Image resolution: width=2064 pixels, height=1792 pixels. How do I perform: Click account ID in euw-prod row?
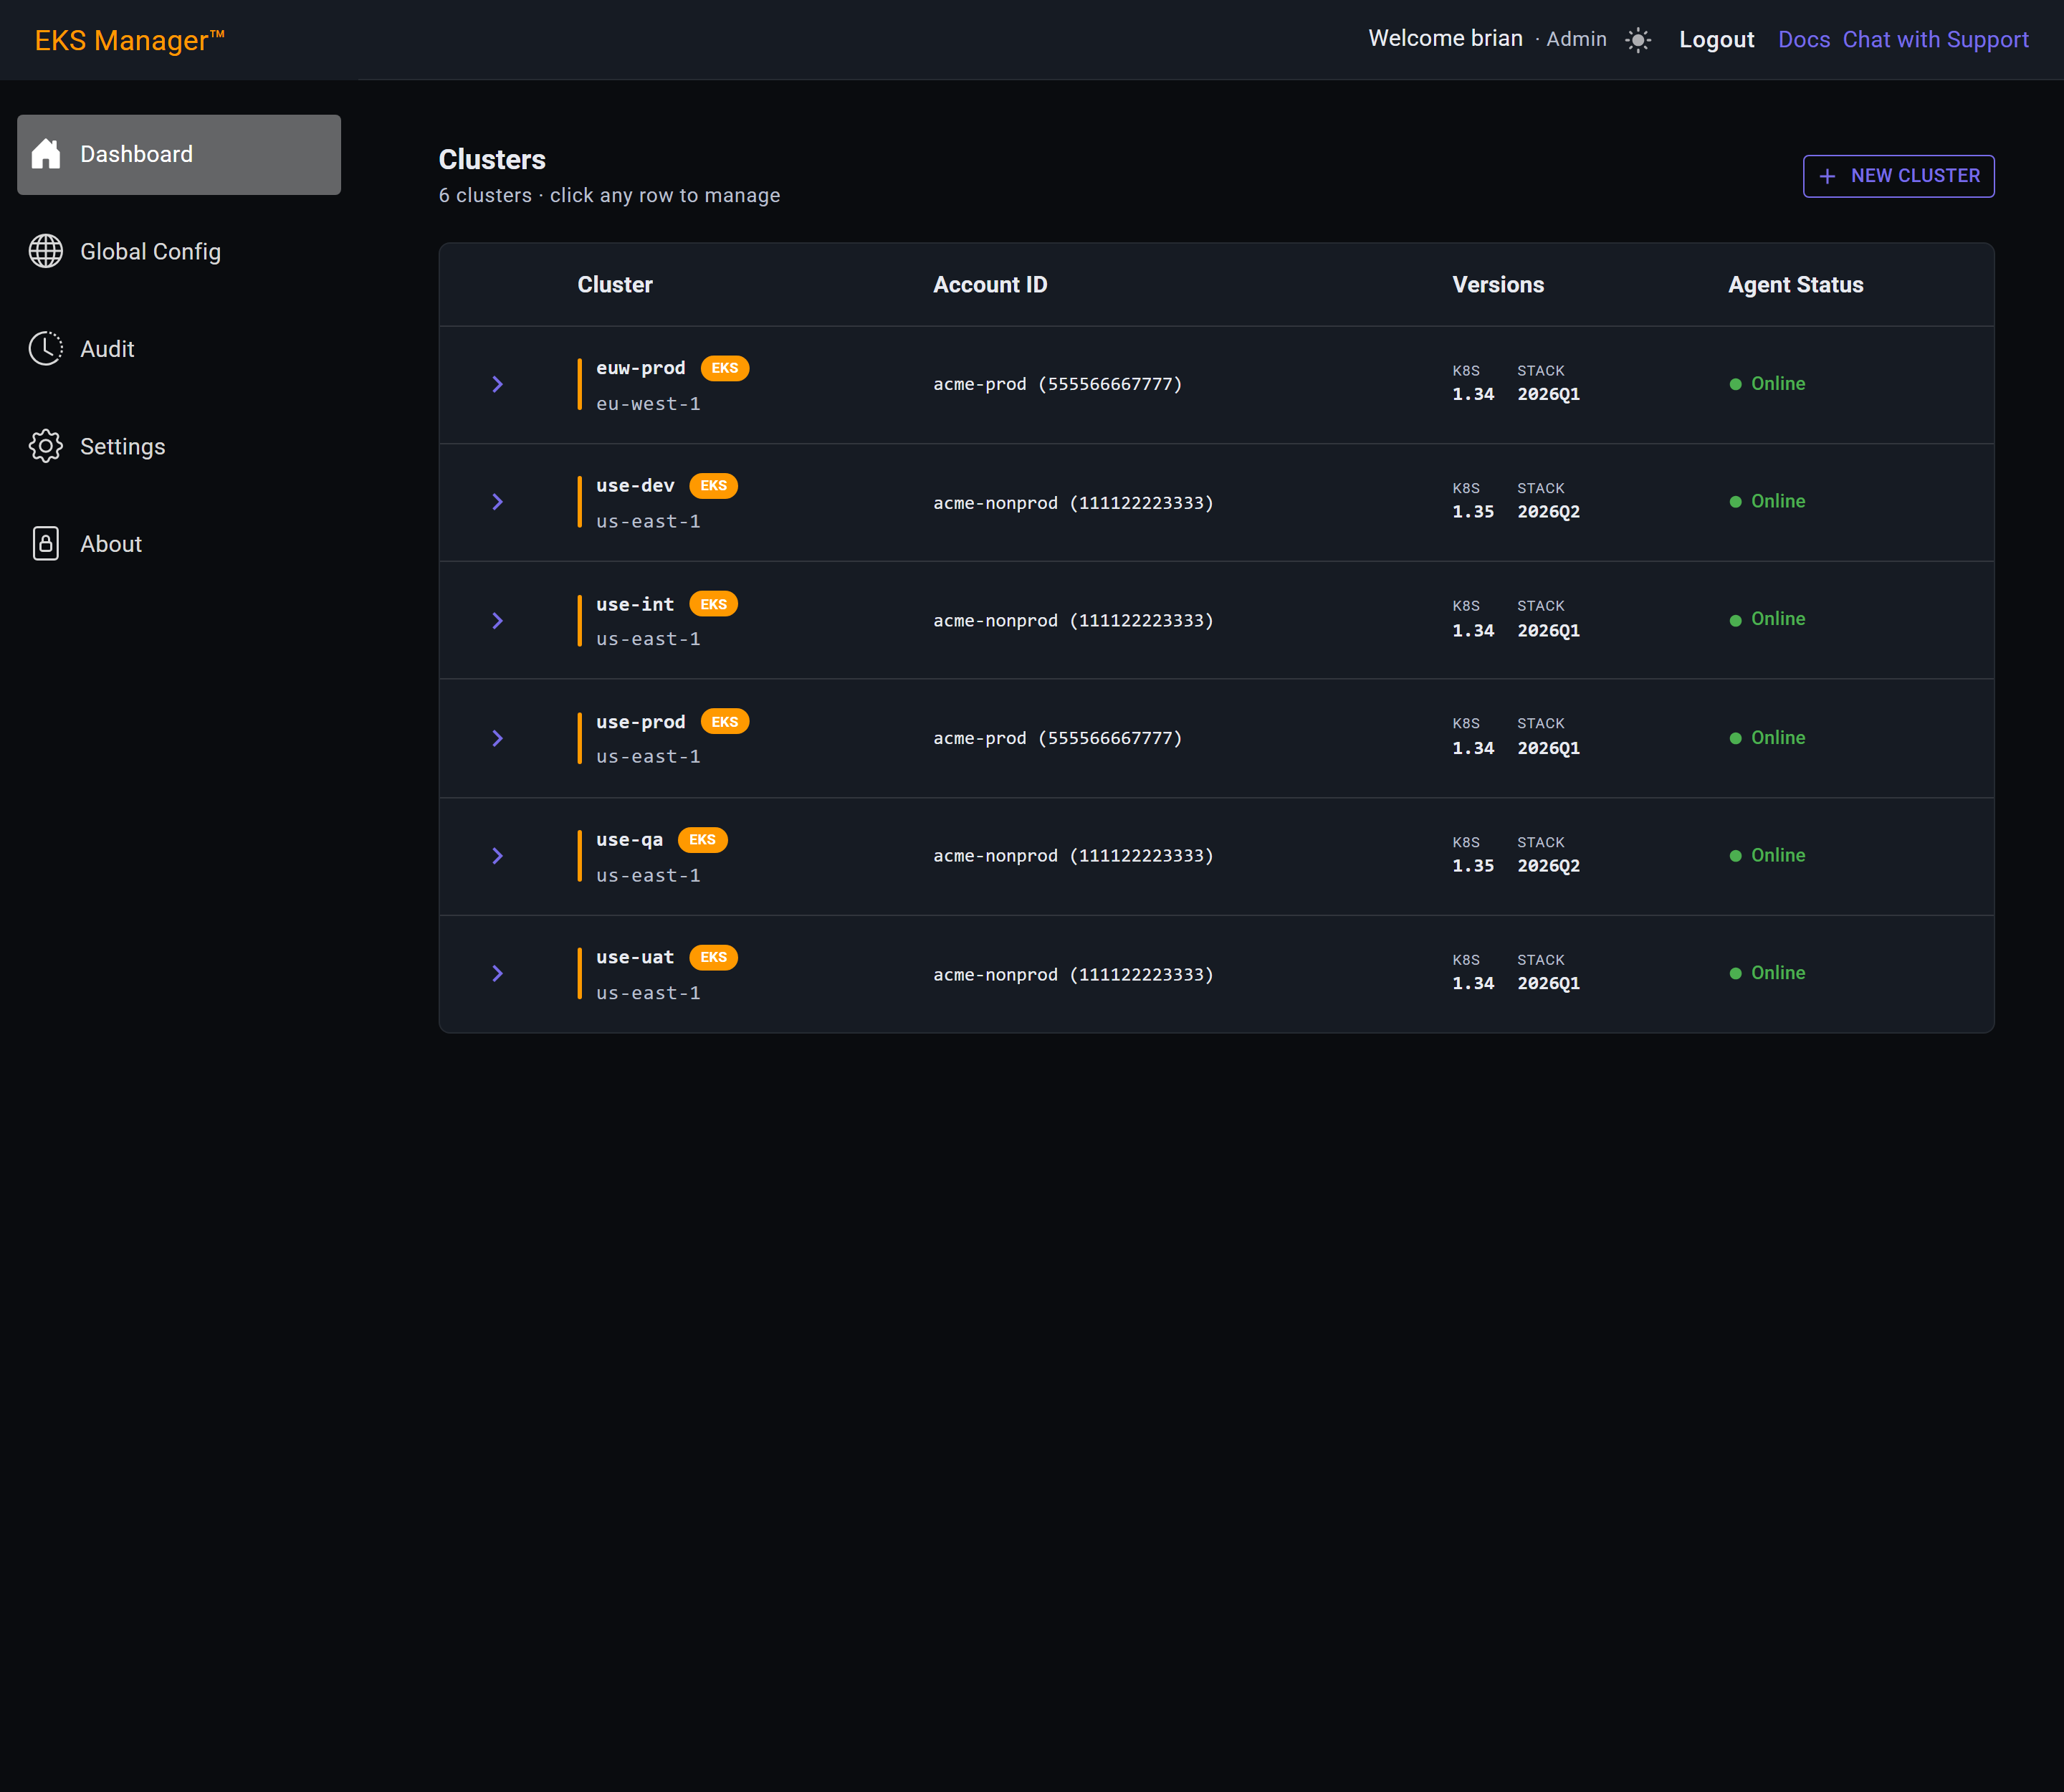coord(1058,384)
